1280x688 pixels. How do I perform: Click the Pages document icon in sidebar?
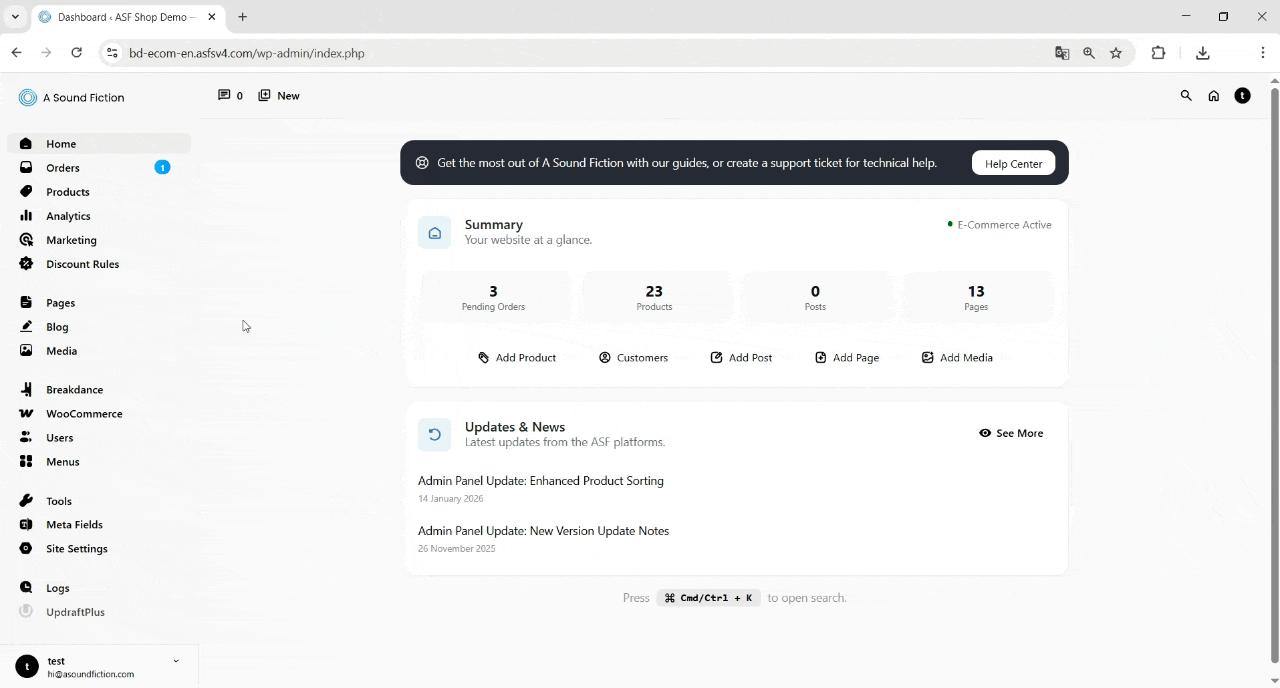pyautogui.click(x=26, y=302)
